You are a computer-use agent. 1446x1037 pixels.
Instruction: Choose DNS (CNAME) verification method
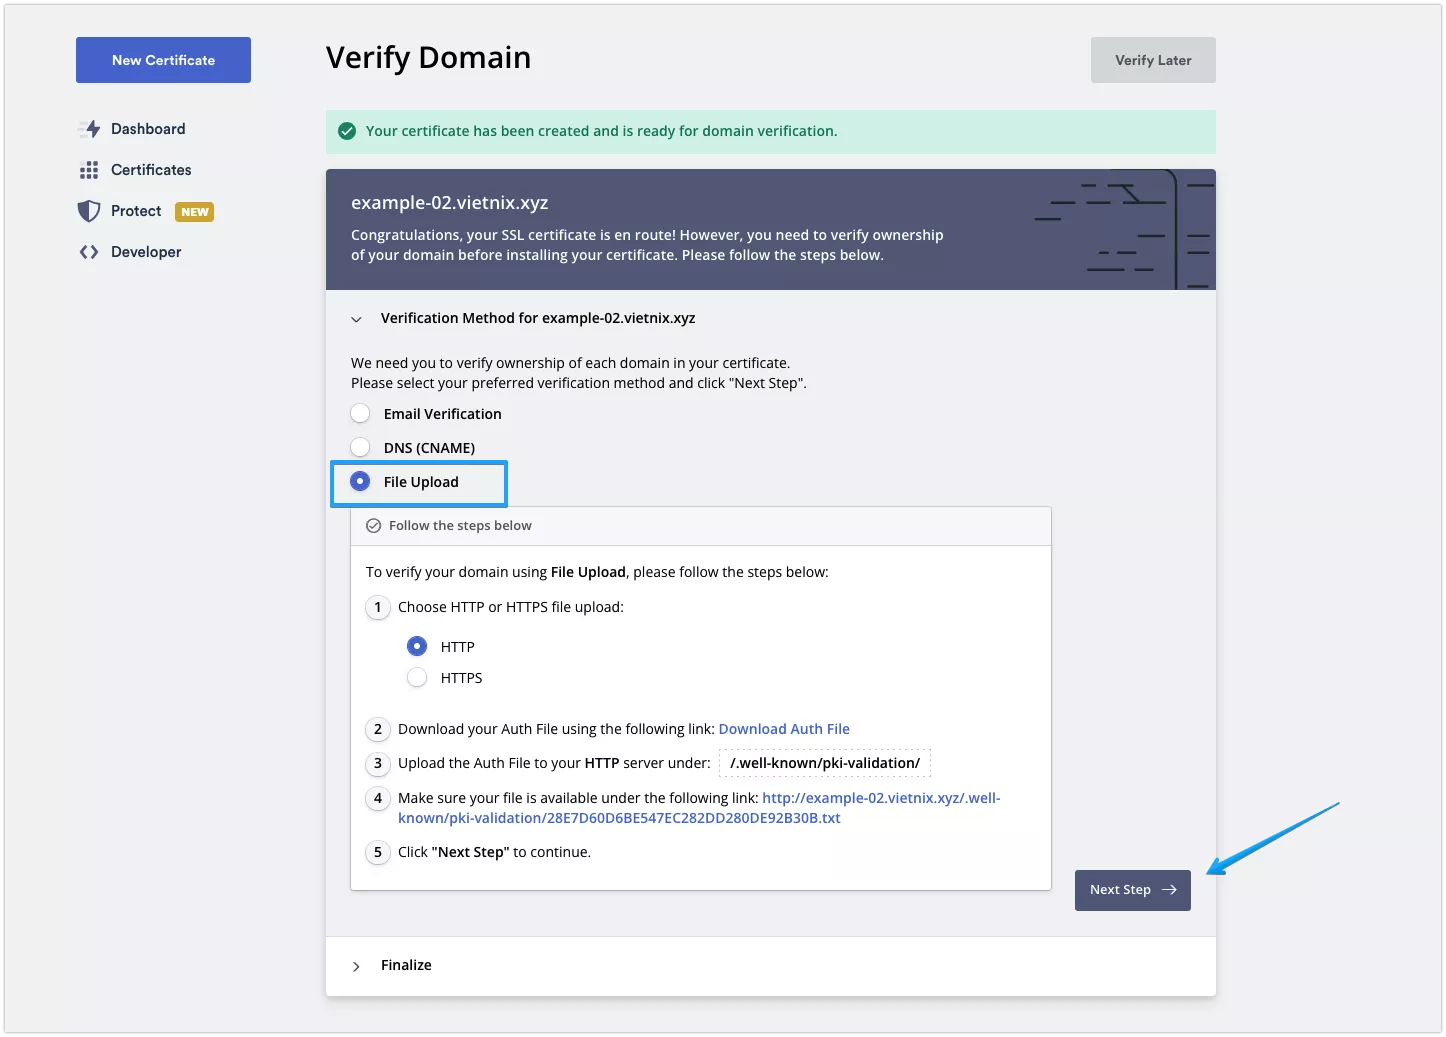pos(360,447)
